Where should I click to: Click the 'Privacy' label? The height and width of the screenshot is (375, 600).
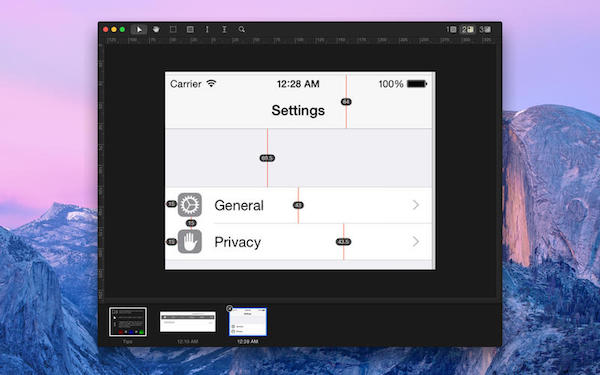[238, 242]
